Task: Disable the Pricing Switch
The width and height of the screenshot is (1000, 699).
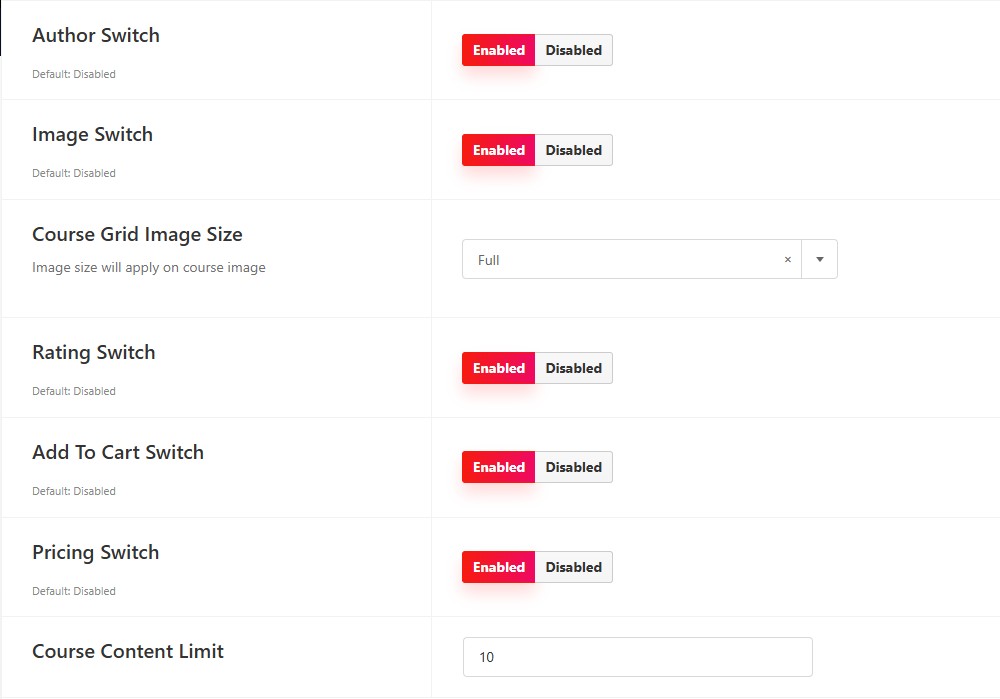Action: click(573, 568)
